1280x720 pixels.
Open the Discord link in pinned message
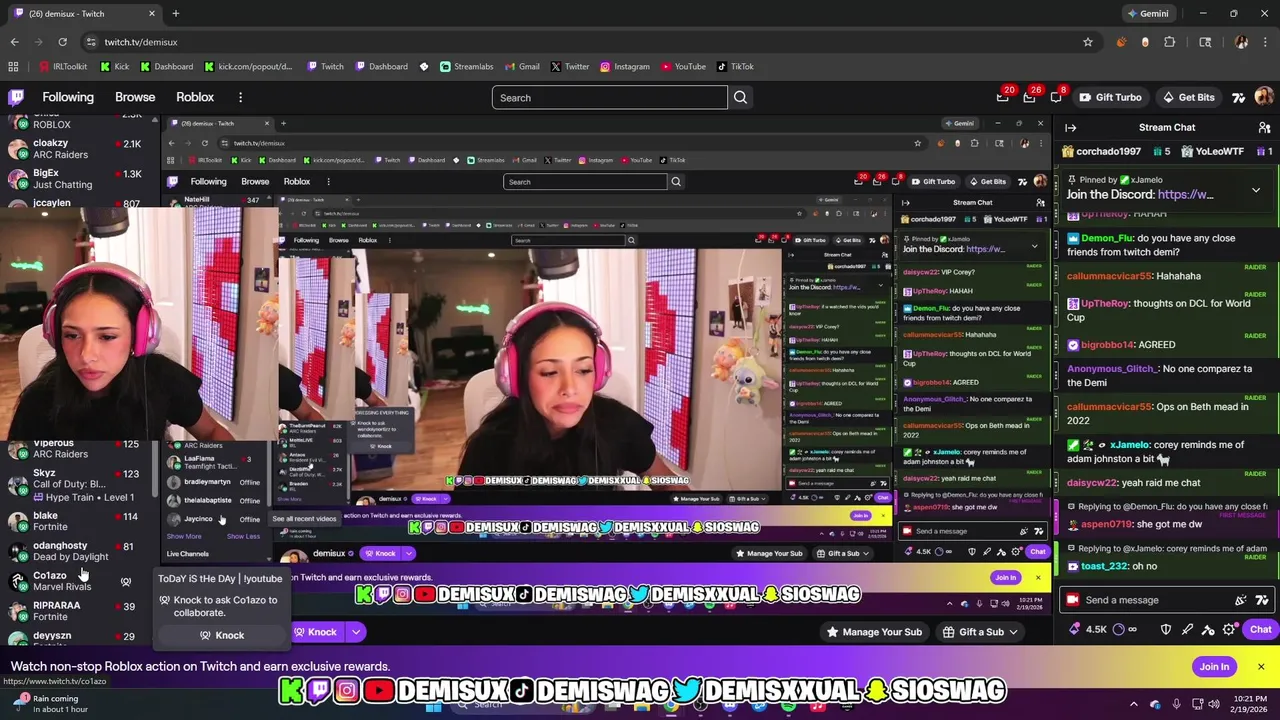pos(1185,195)
